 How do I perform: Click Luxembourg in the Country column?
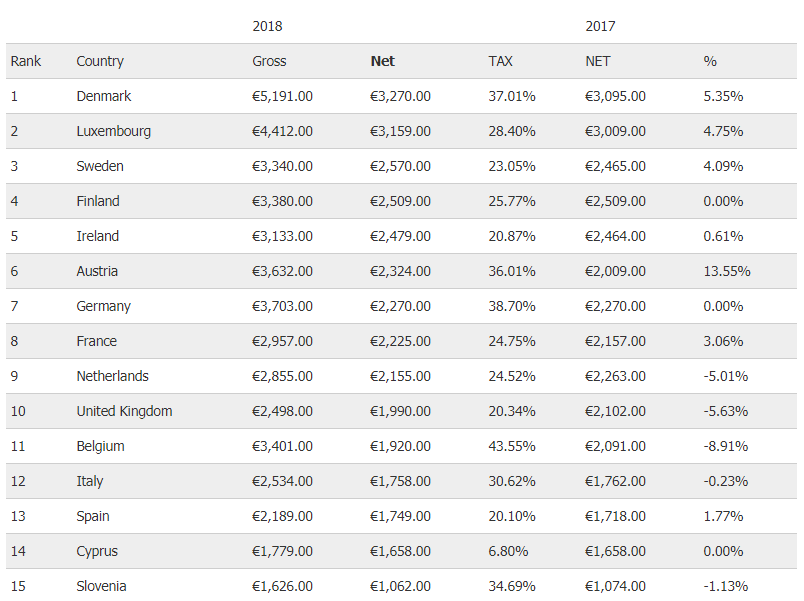coord(113,131)
